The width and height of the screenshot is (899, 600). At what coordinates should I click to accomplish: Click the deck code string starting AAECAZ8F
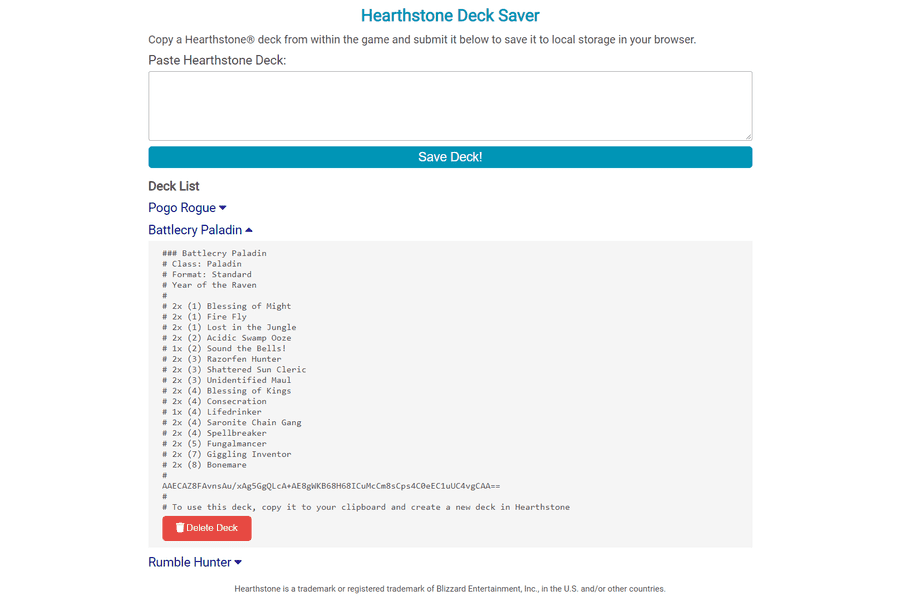331,486
